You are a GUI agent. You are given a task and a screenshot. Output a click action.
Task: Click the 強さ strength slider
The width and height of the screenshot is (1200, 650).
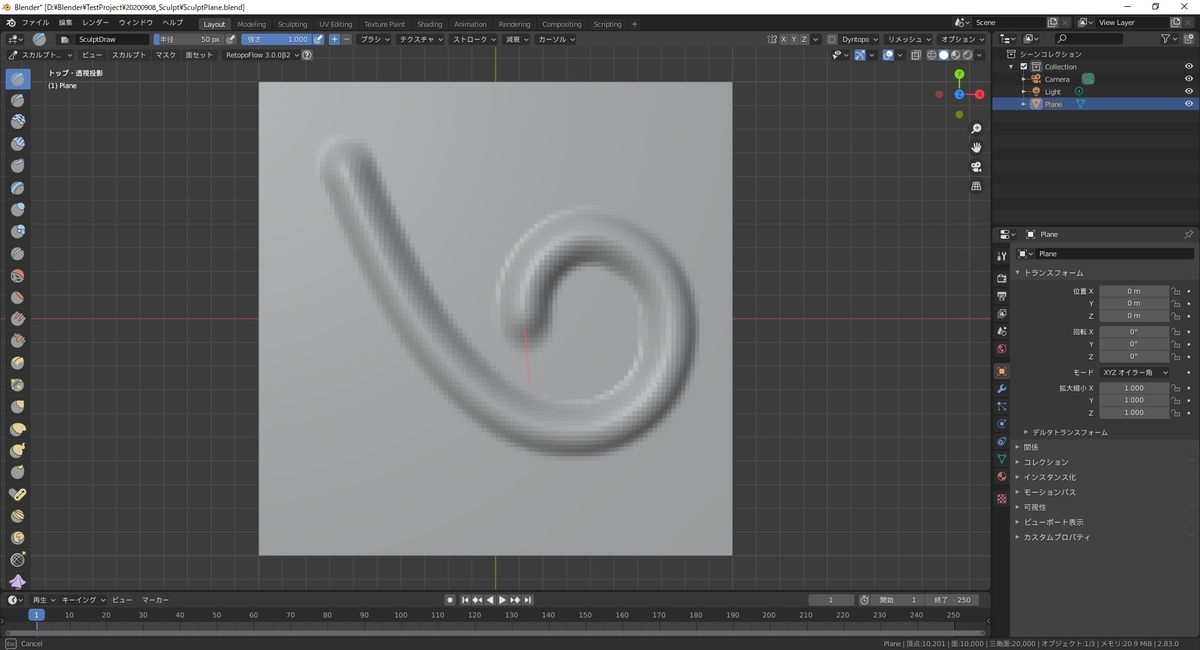tap(277, 39)
